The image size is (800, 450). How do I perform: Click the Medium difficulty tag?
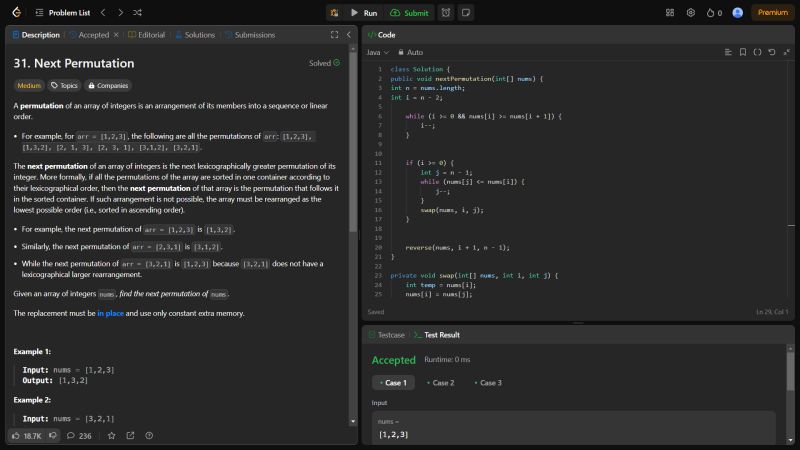(x=29, y=86)
